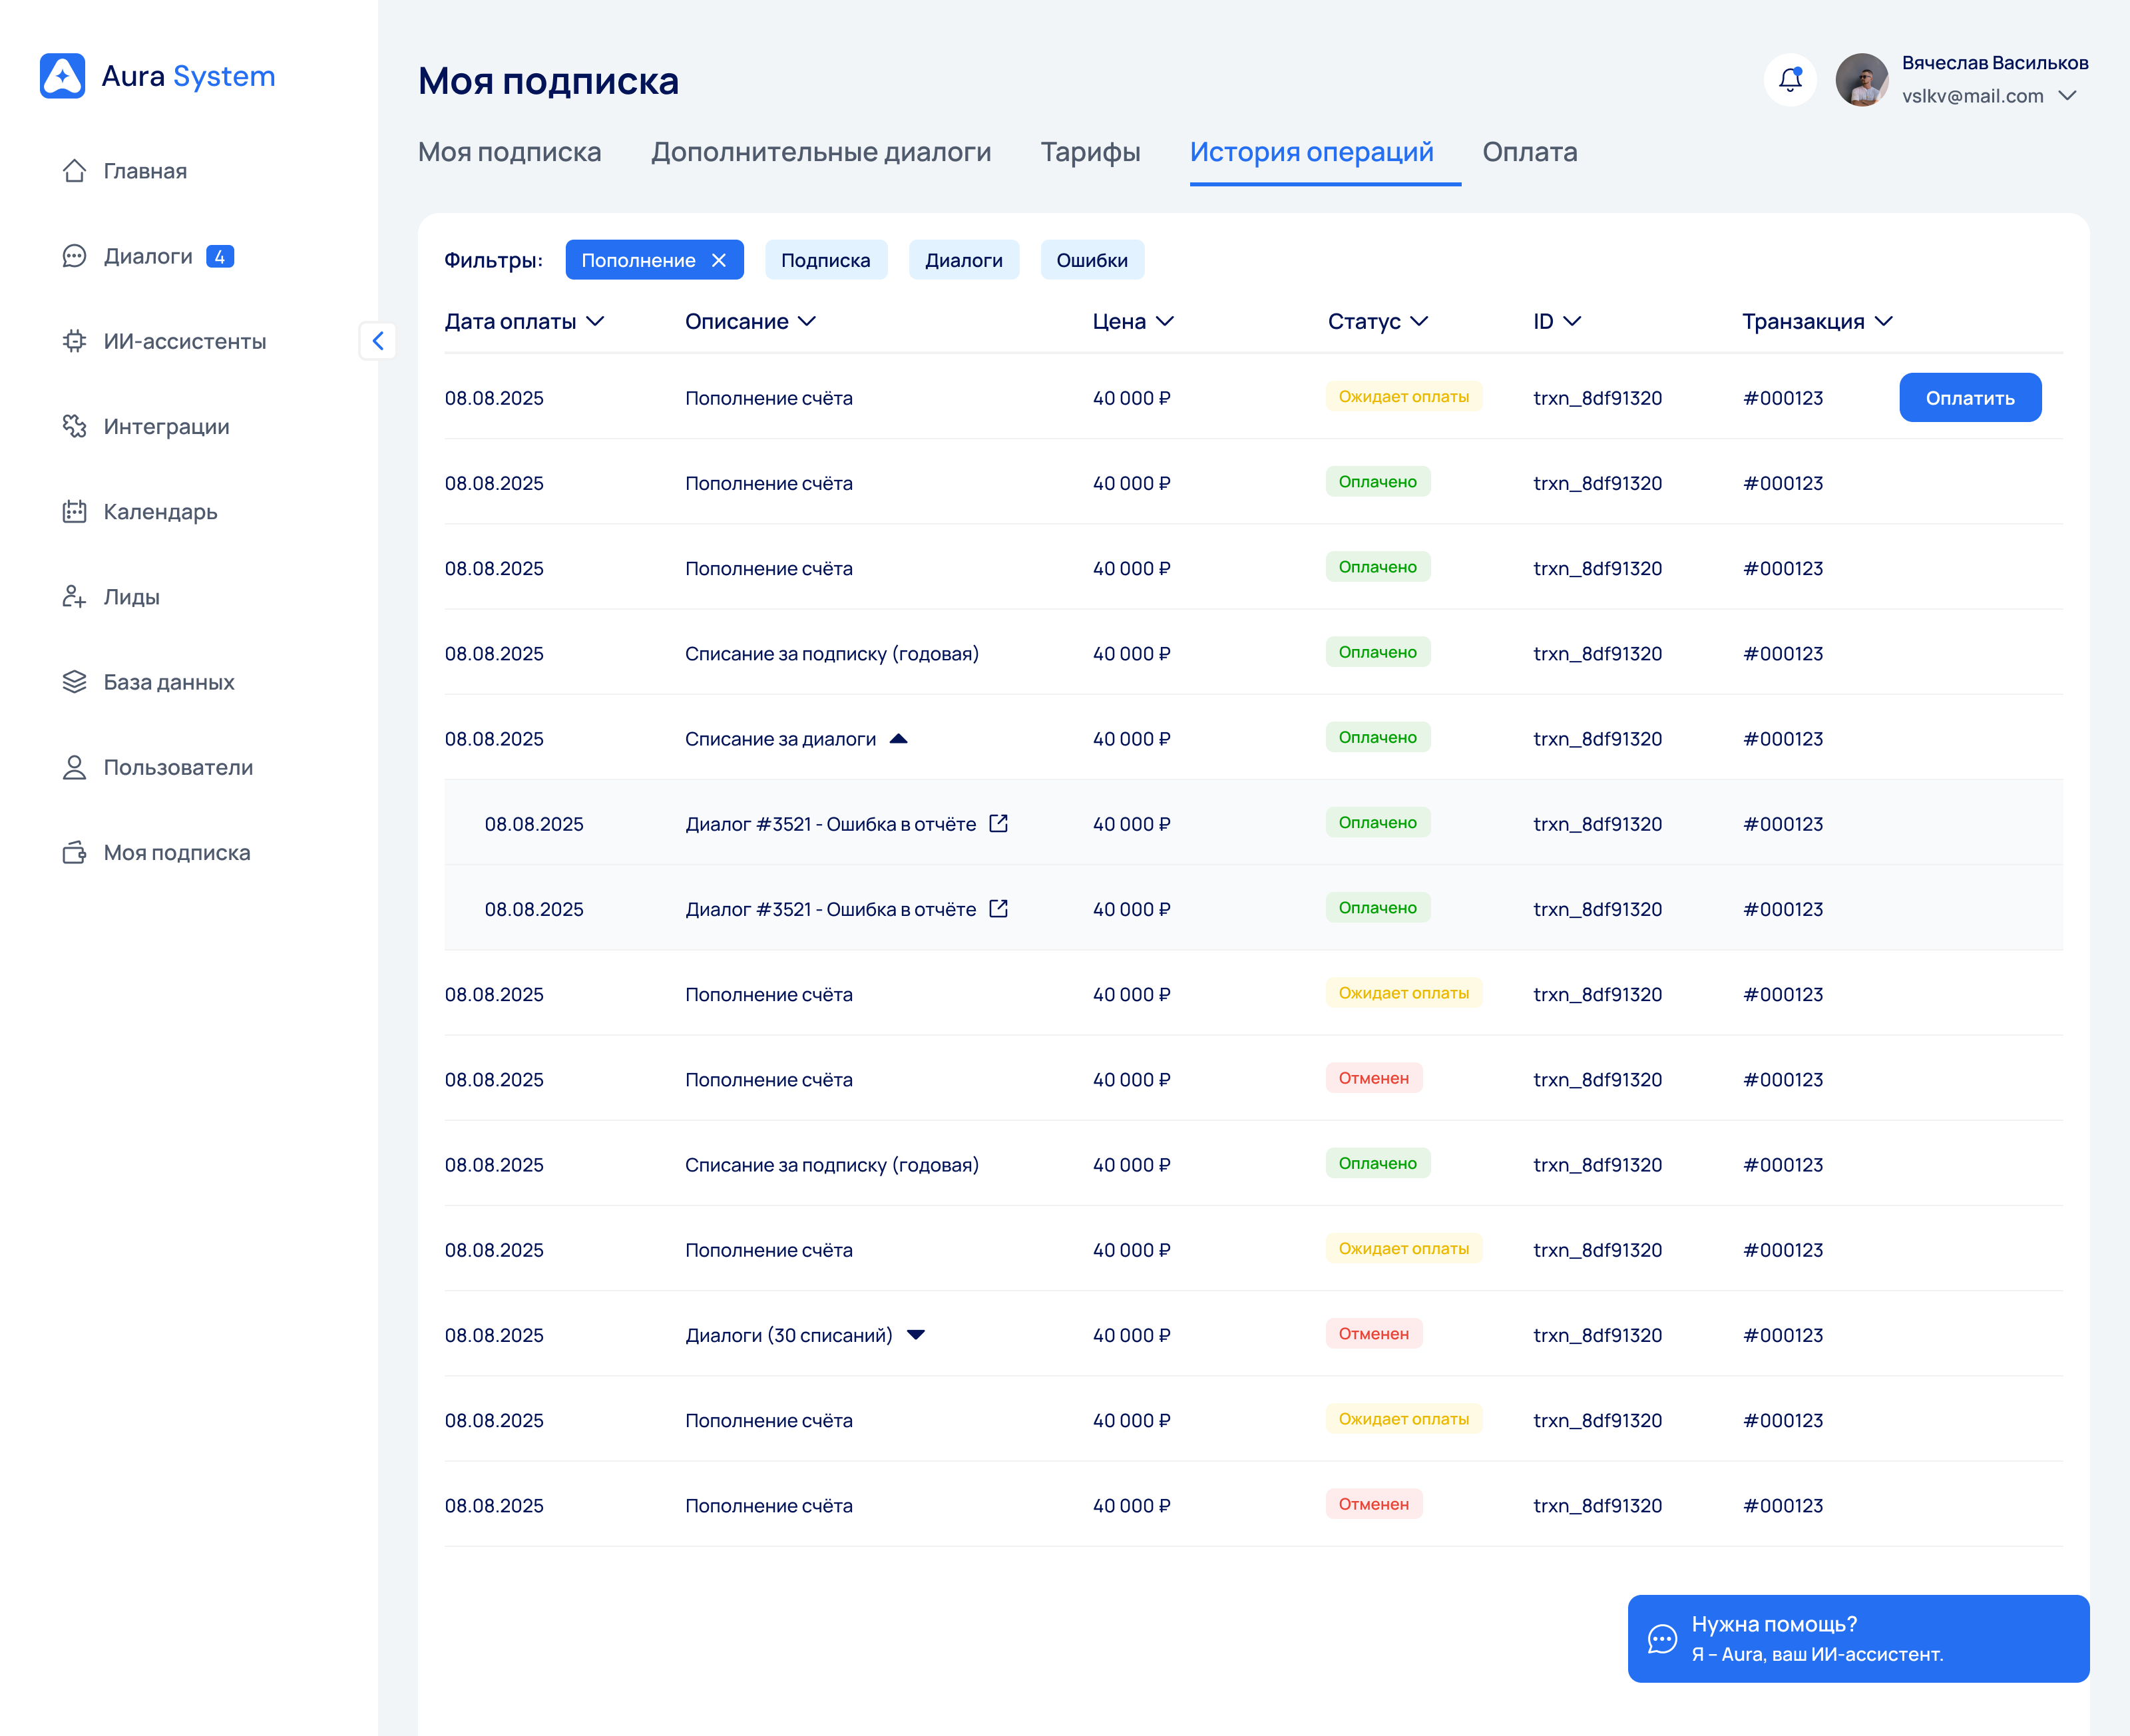Open ИИ-ассистенты via the chip icon

pyautogui.click(x=74, y=341)
